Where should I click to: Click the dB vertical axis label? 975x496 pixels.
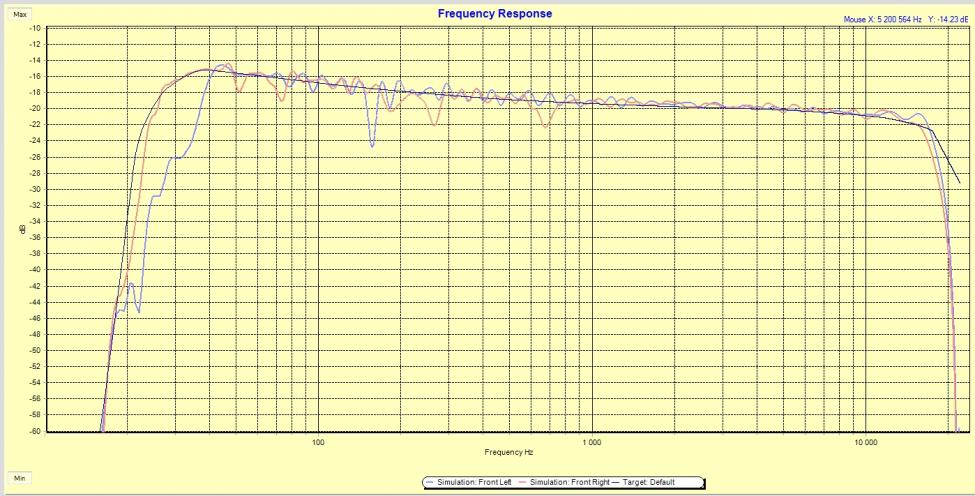(x=24, y=229)
